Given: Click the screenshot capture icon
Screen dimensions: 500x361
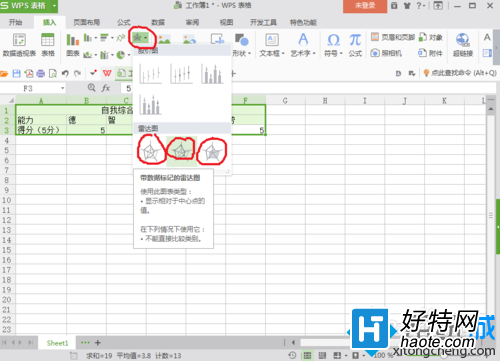Looking at the screenshot, I should point(217,39).
